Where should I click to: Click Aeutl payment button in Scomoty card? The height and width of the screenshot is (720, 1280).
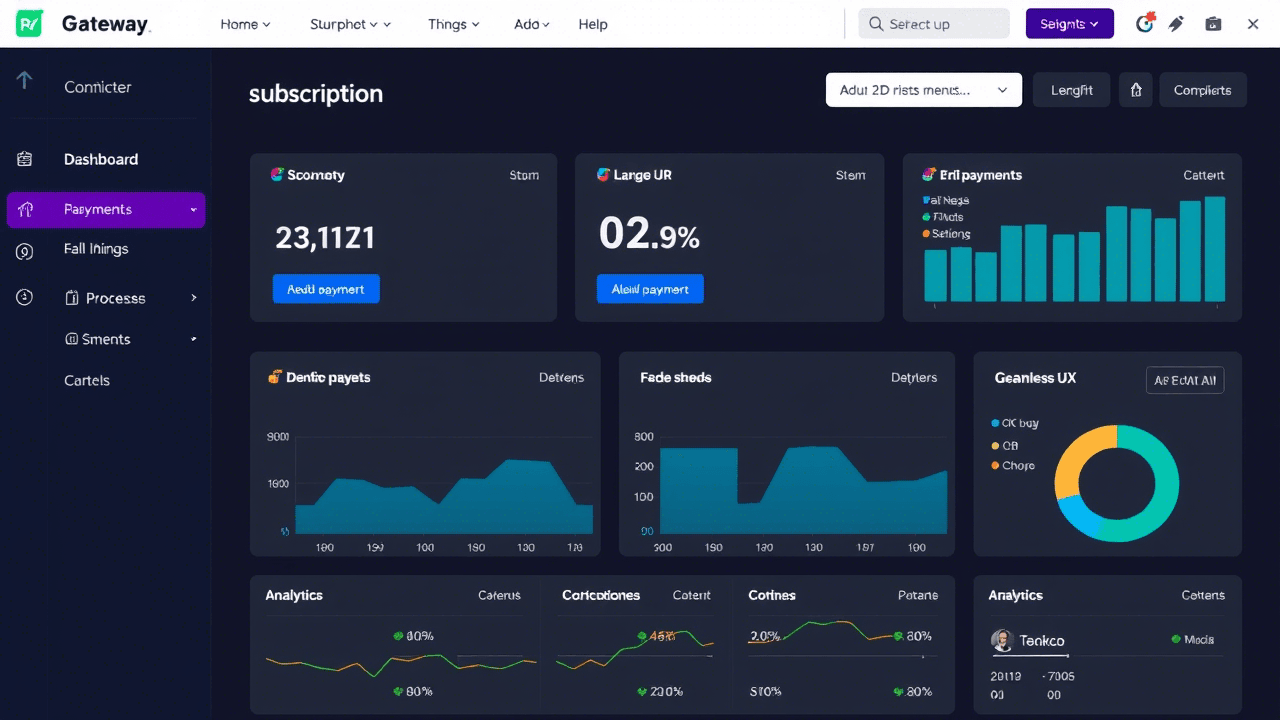click(326, 289)
